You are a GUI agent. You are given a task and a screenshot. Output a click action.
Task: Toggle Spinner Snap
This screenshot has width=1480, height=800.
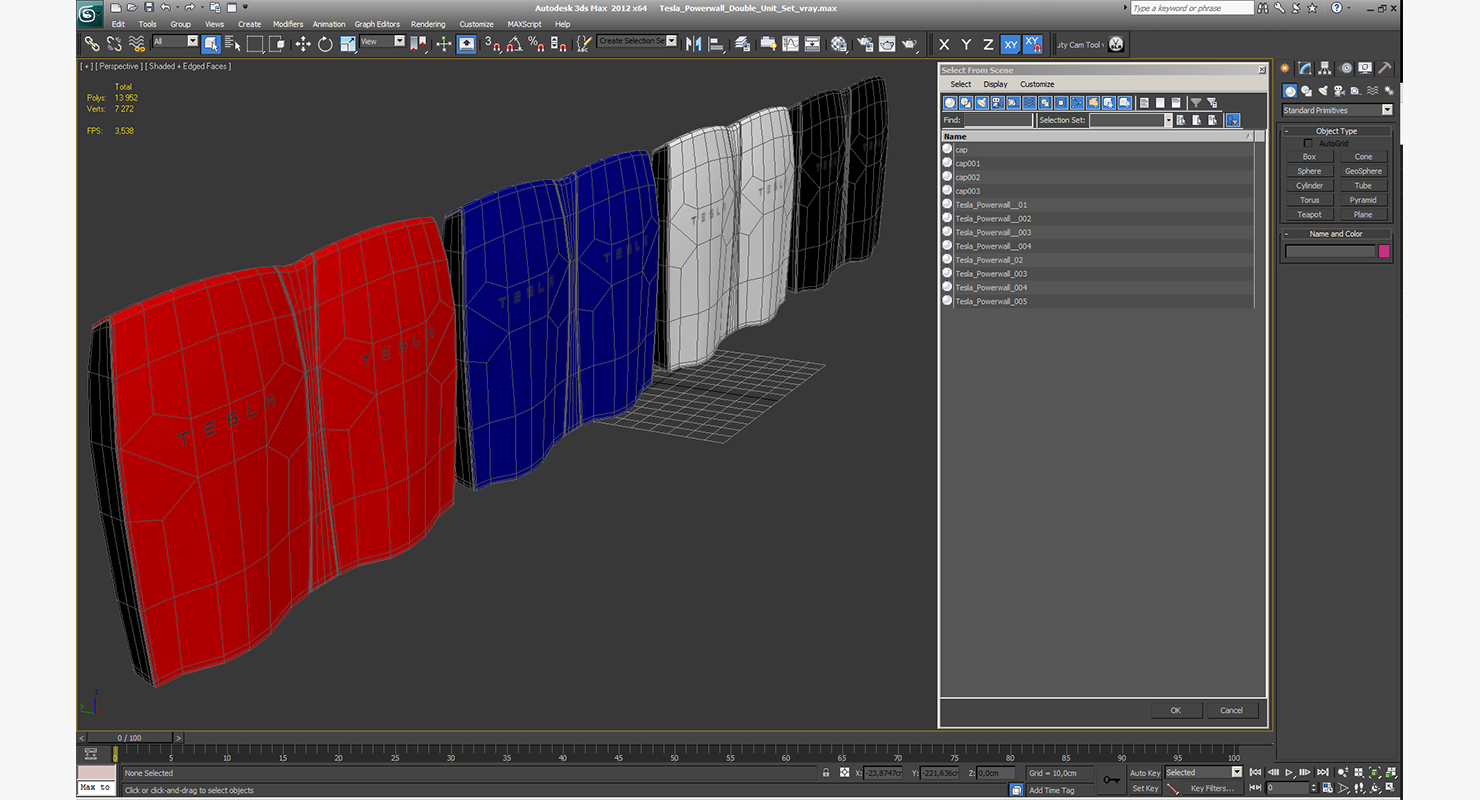click(x=558, y=44)
